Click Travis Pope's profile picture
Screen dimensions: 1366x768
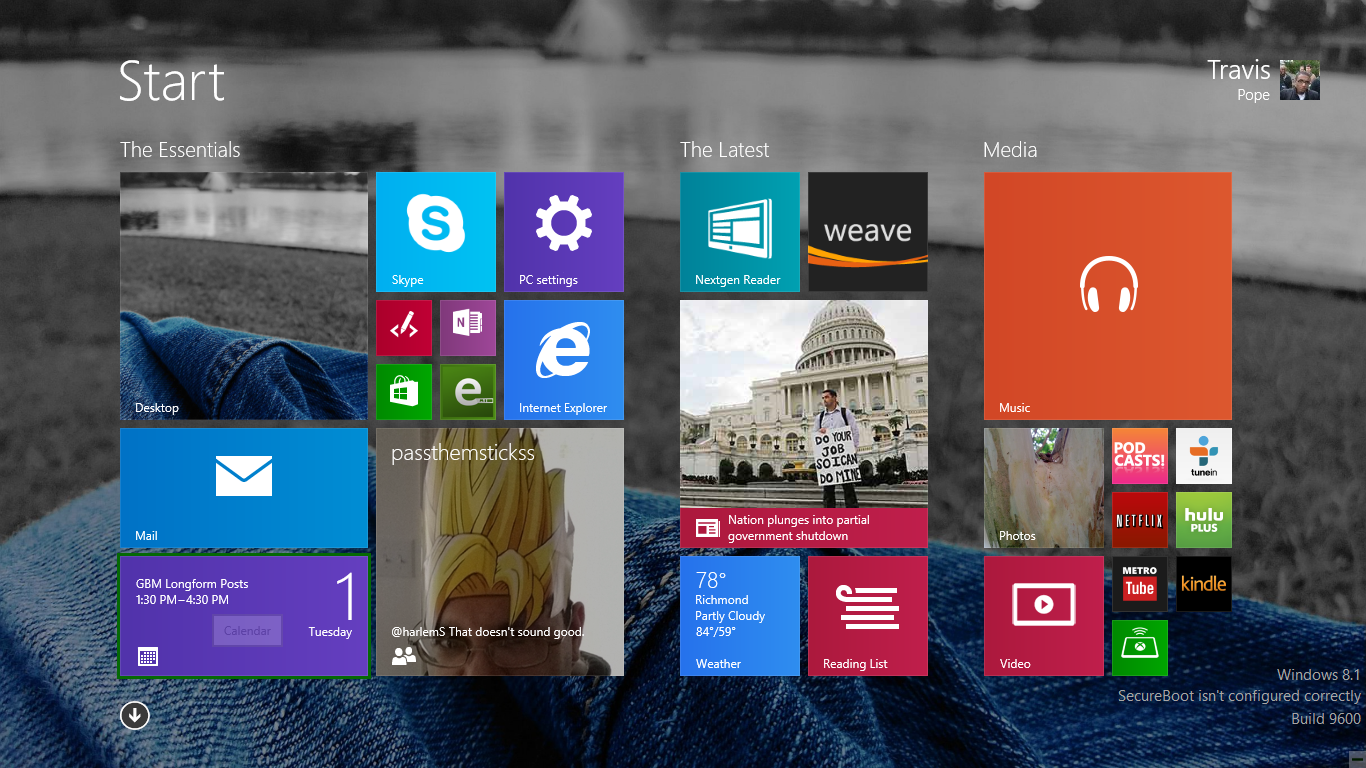1299,80
